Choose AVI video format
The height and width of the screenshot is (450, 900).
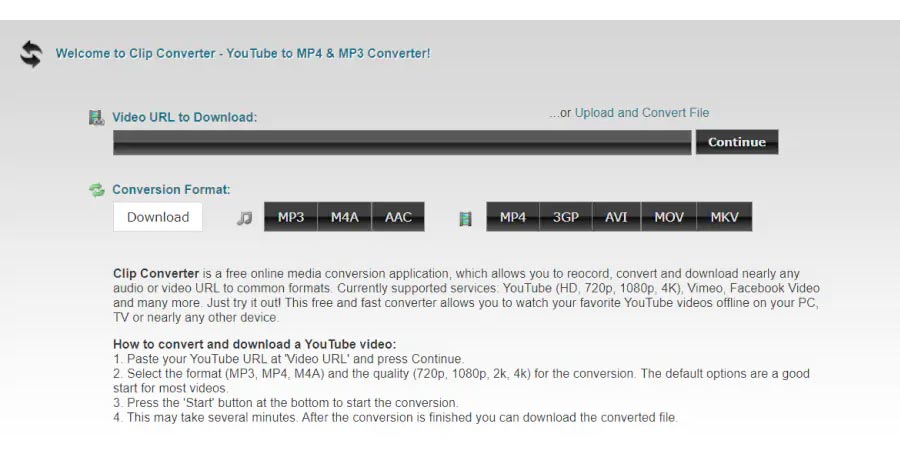click(x=616, y=217)
